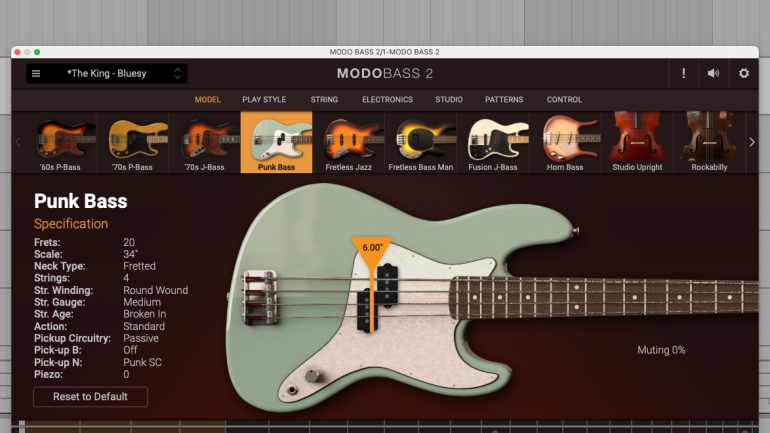
Task: Open the PATTERNS tab
Action: 504,100
